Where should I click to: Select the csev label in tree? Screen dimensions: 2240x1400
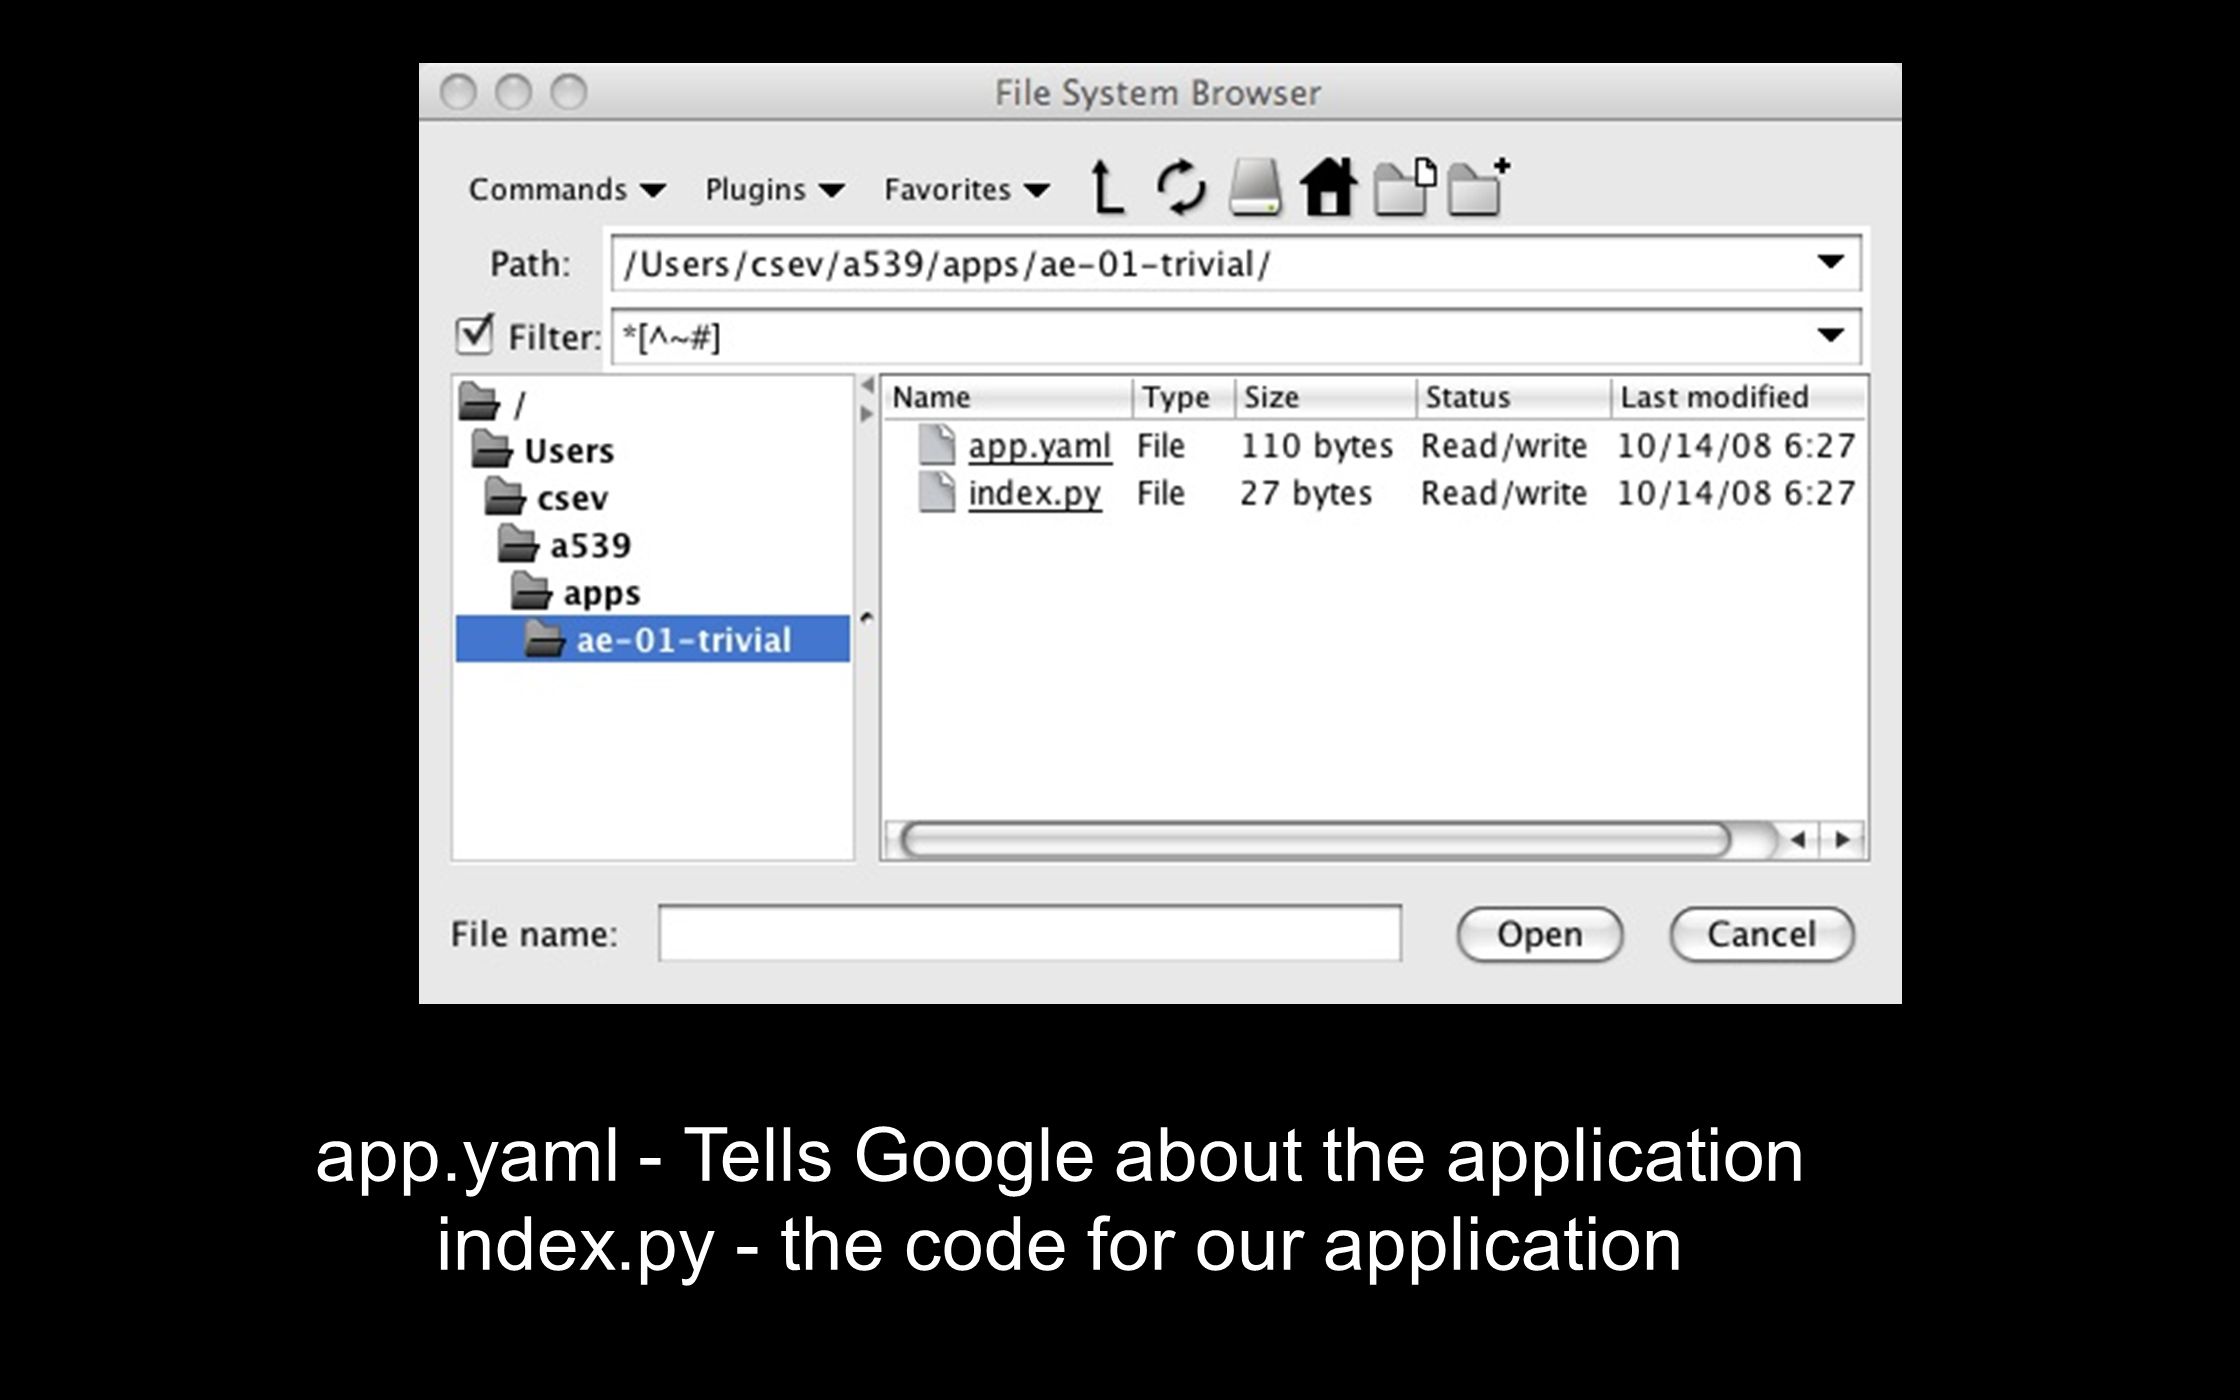click(572, 498)
